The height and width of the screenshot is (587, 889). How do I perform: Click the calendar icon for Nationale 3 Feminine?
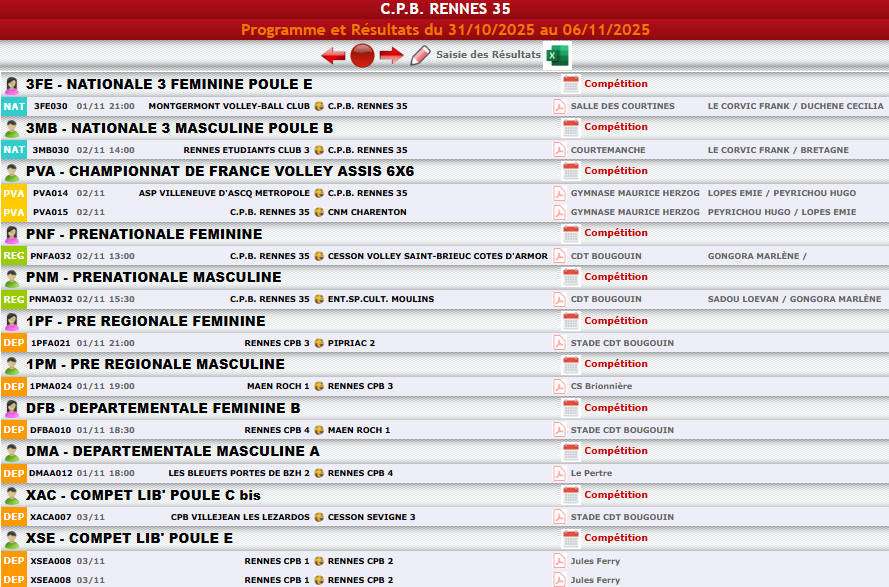571,84
